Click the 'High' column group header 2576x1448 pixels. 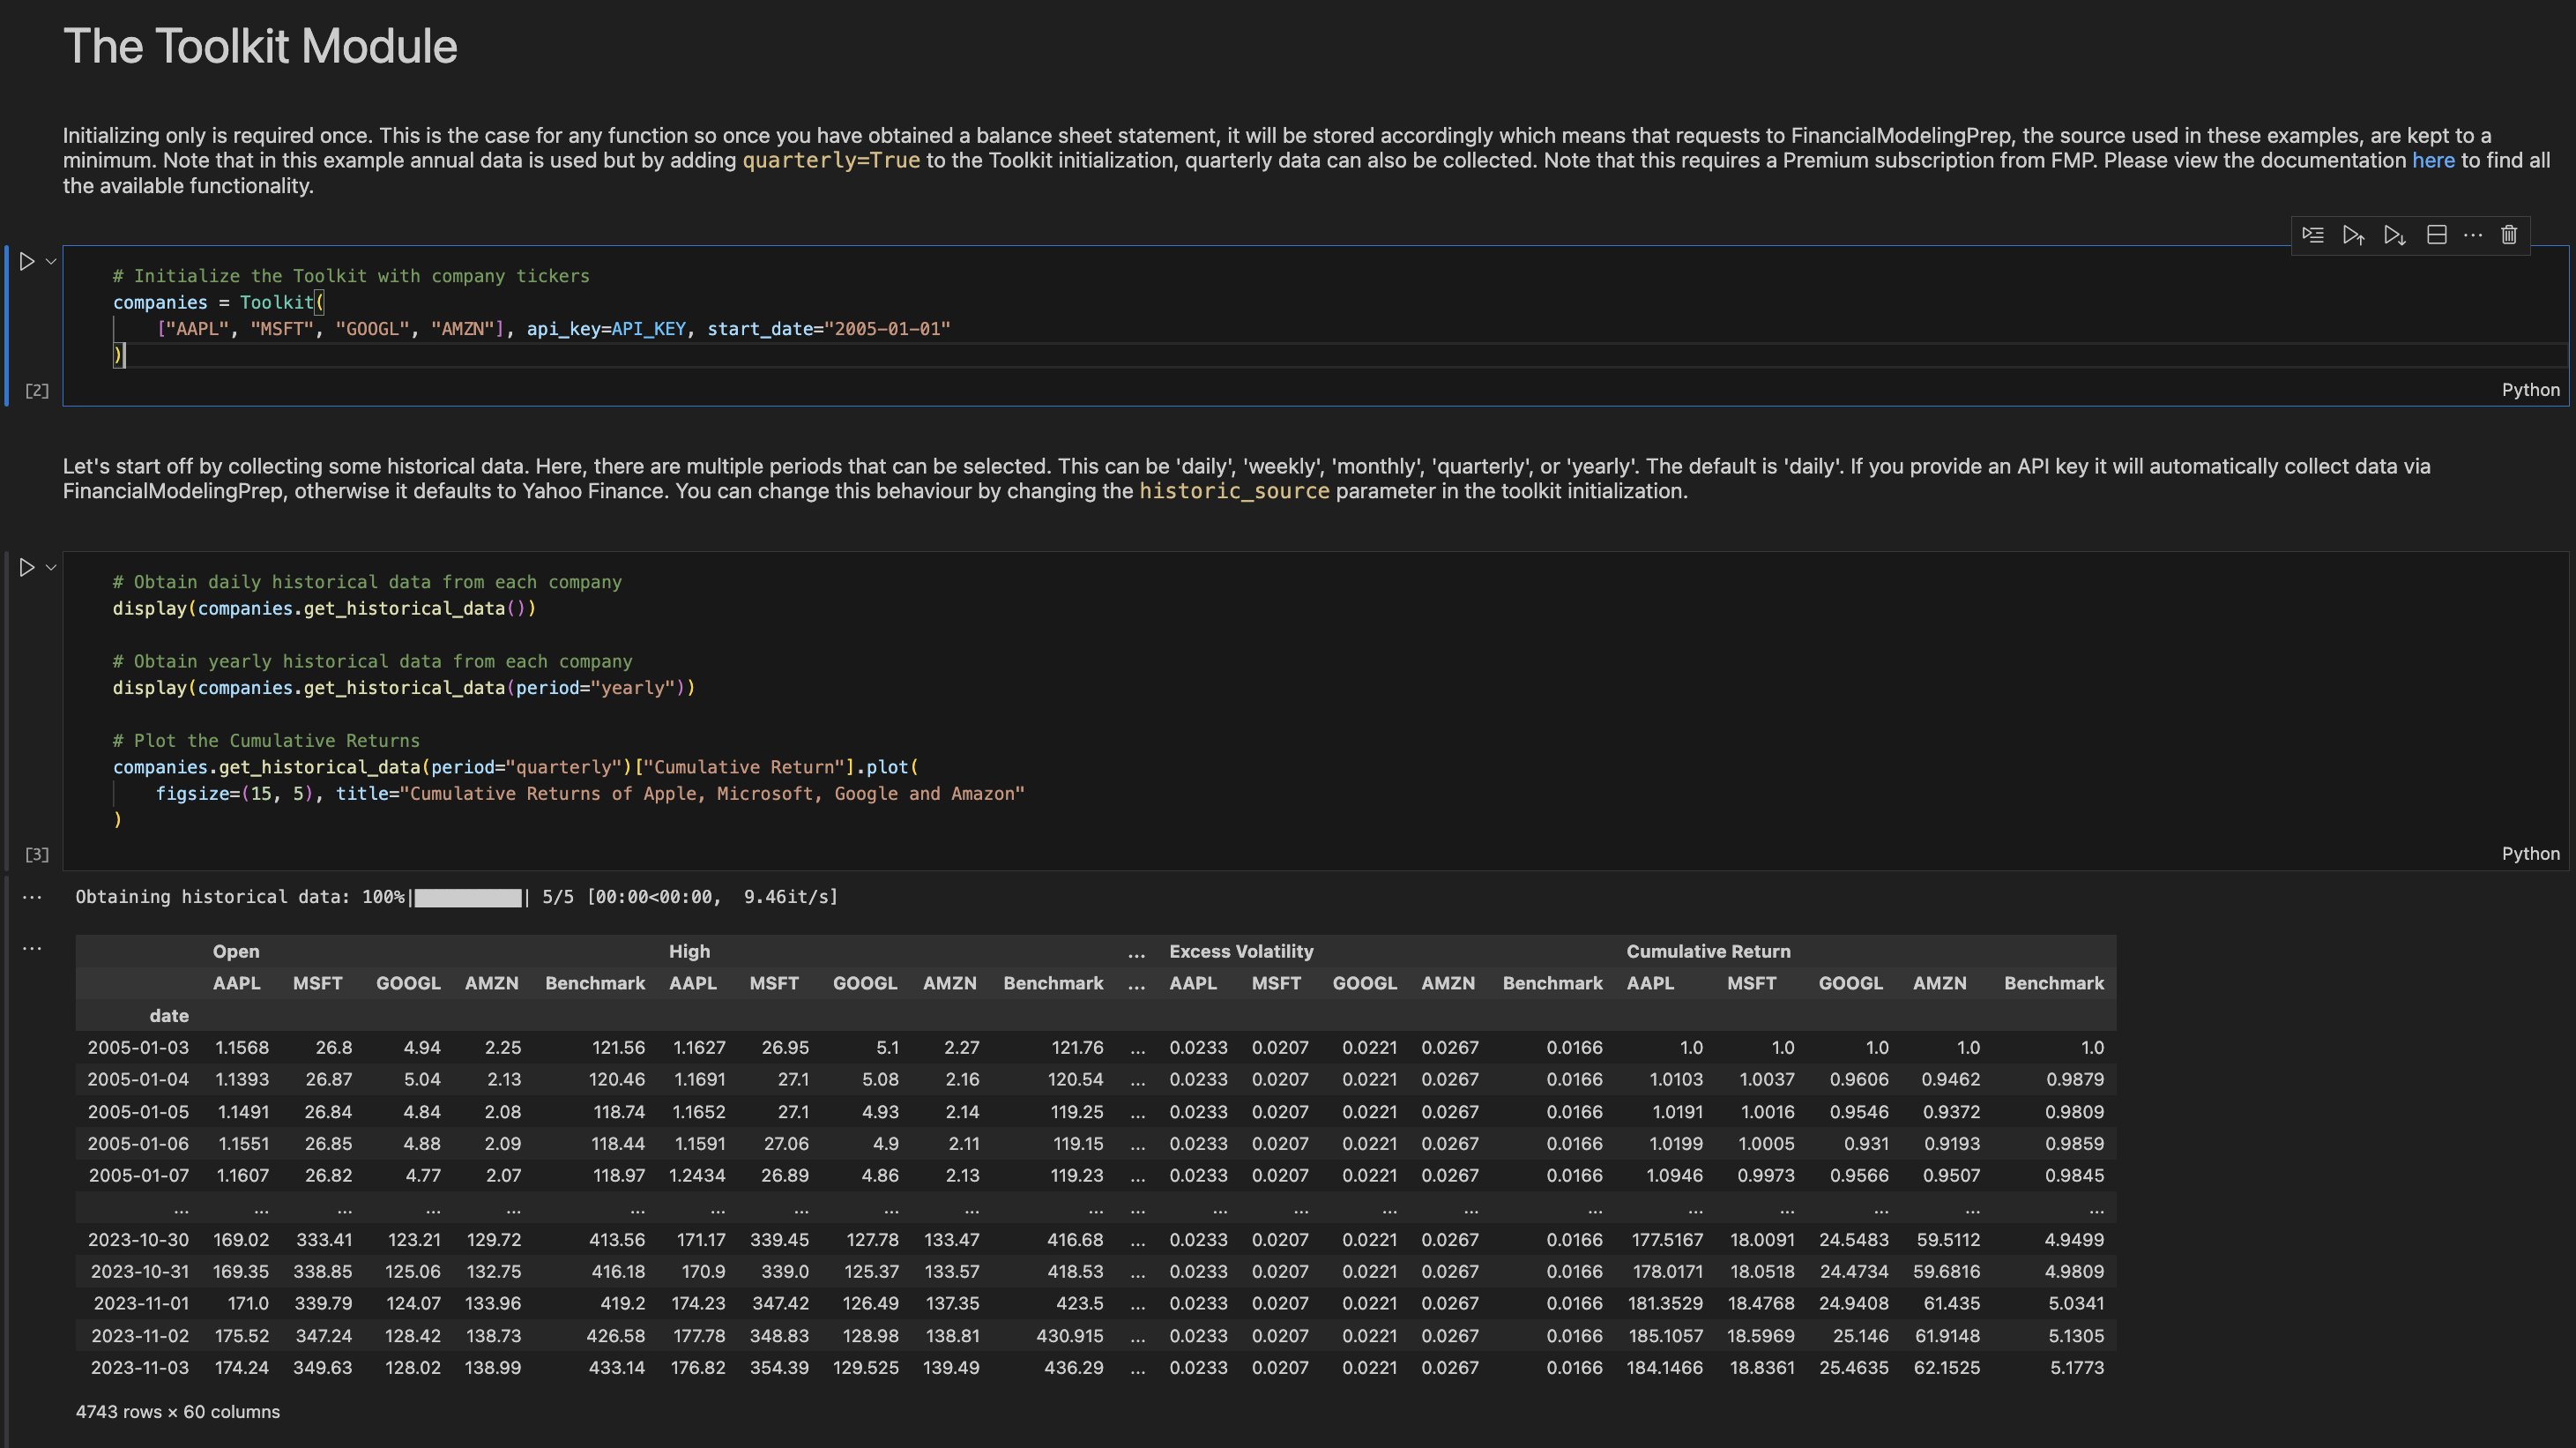[689, 951]
